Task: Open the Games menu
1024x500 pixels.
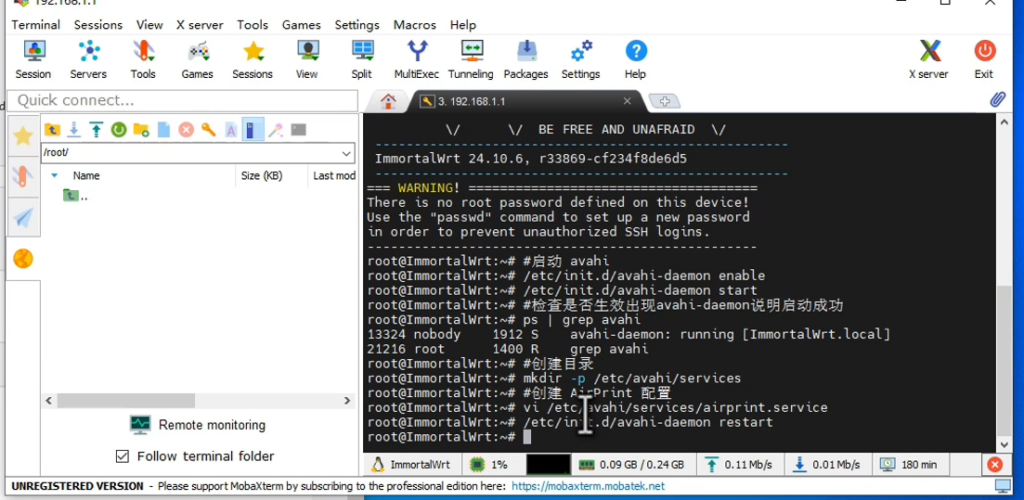Action: tap(301, 25)
